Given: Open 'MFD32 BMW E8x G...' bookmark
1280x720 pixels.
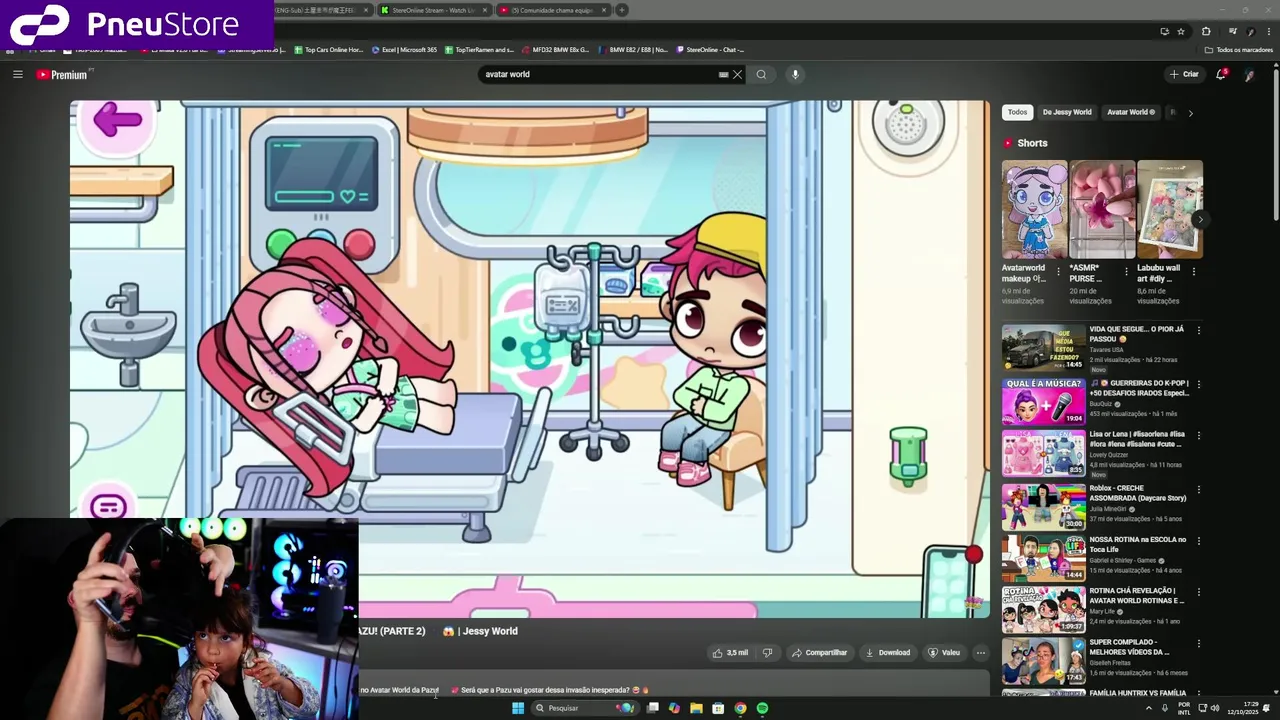Looking at the screenshot, I should [x=555, y=49].
